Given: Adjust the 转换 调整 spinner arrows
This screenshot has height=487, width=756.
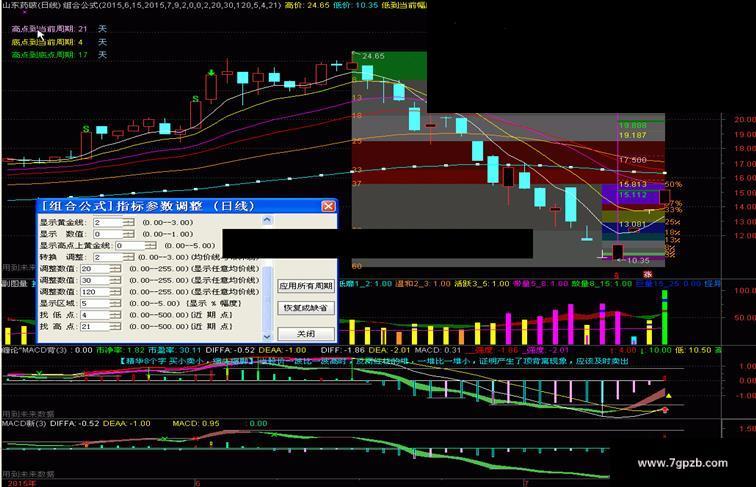Looking at the screenshot, I should tap(128, 257).
